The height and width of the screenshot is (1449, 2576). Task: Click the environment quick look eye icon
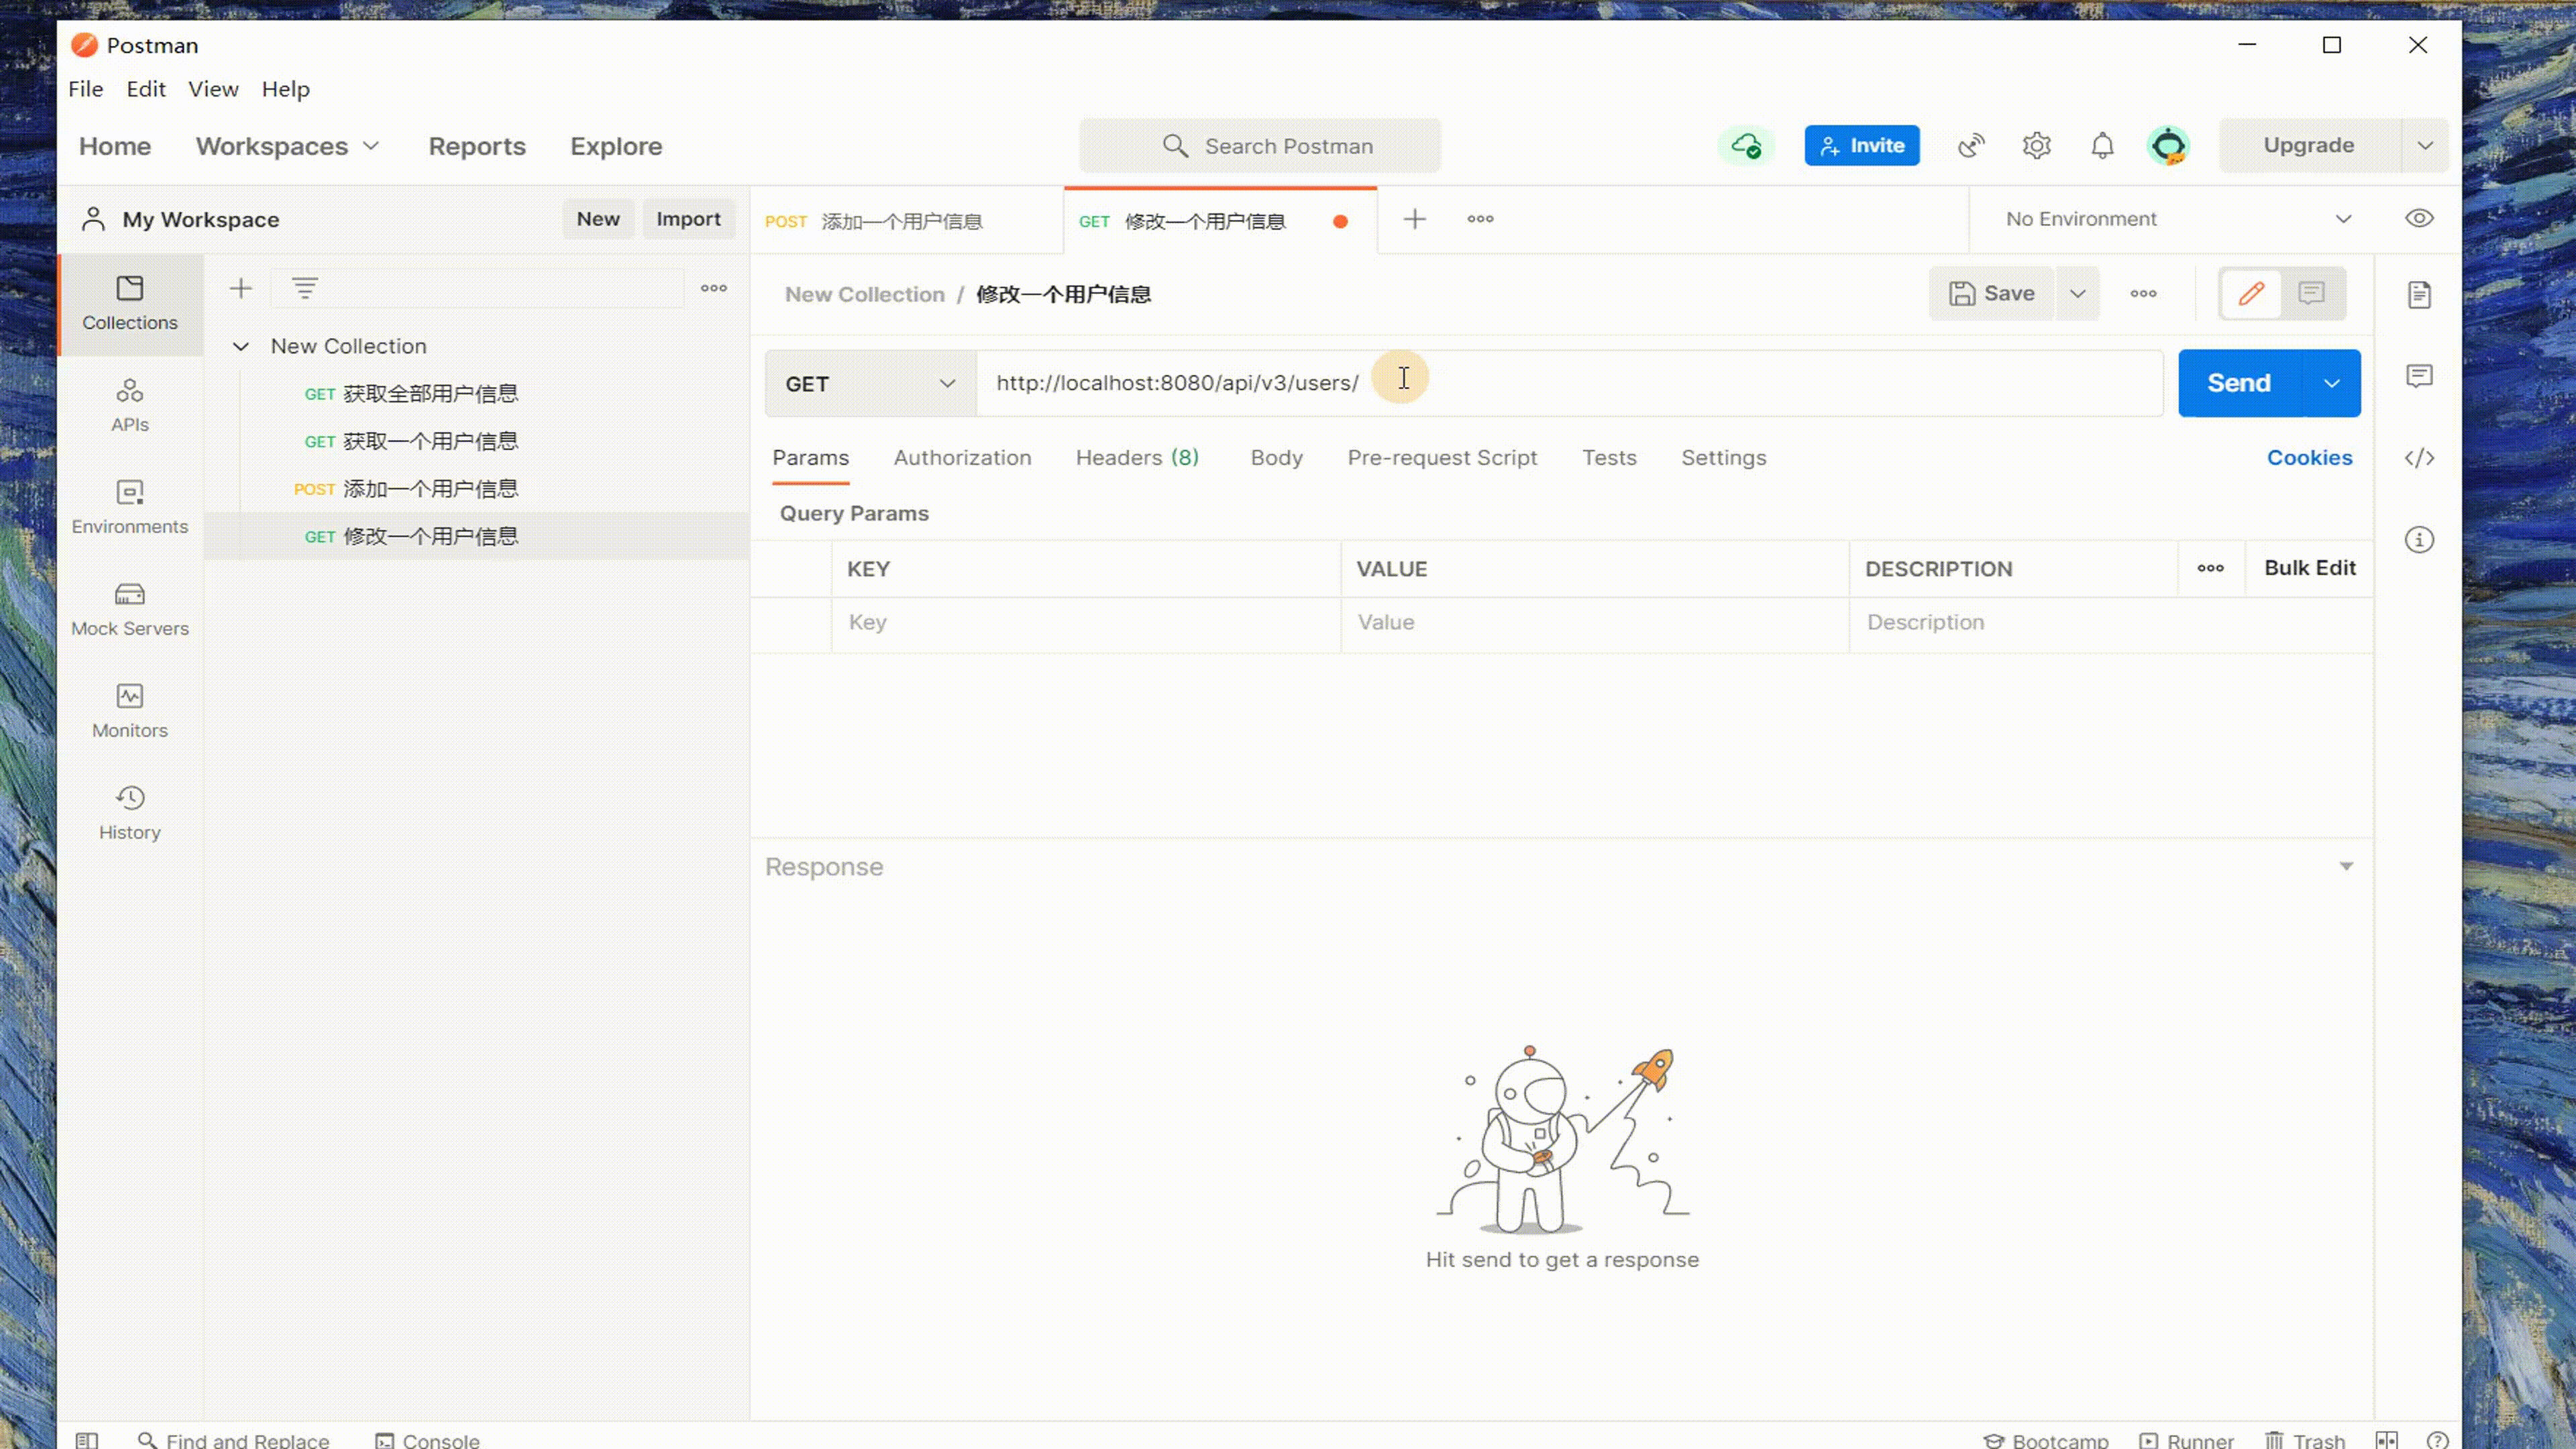click(2420, 218)
